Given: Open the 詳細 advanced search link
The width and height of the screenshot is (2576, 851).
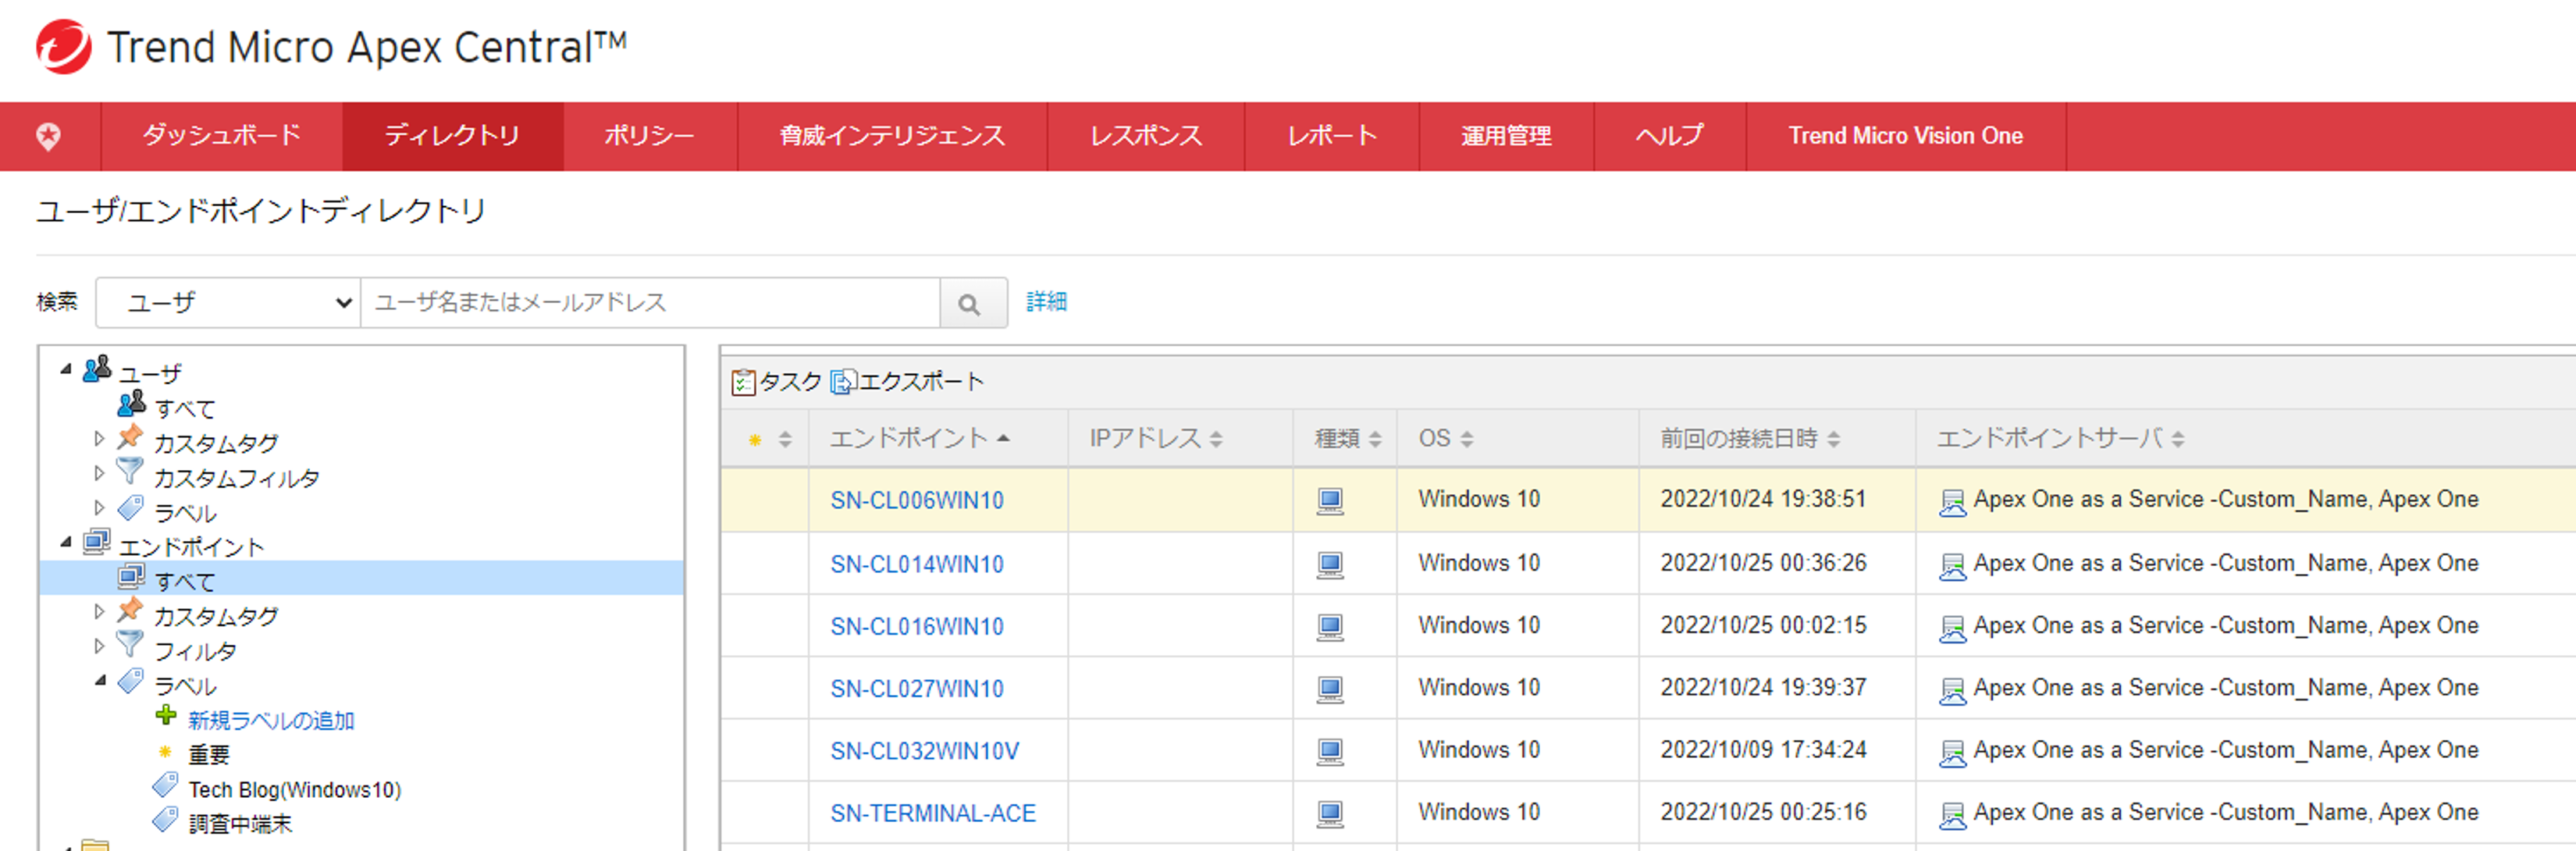Looking at the screenshot, I should pyautogui.click(x=1046, y=302).
